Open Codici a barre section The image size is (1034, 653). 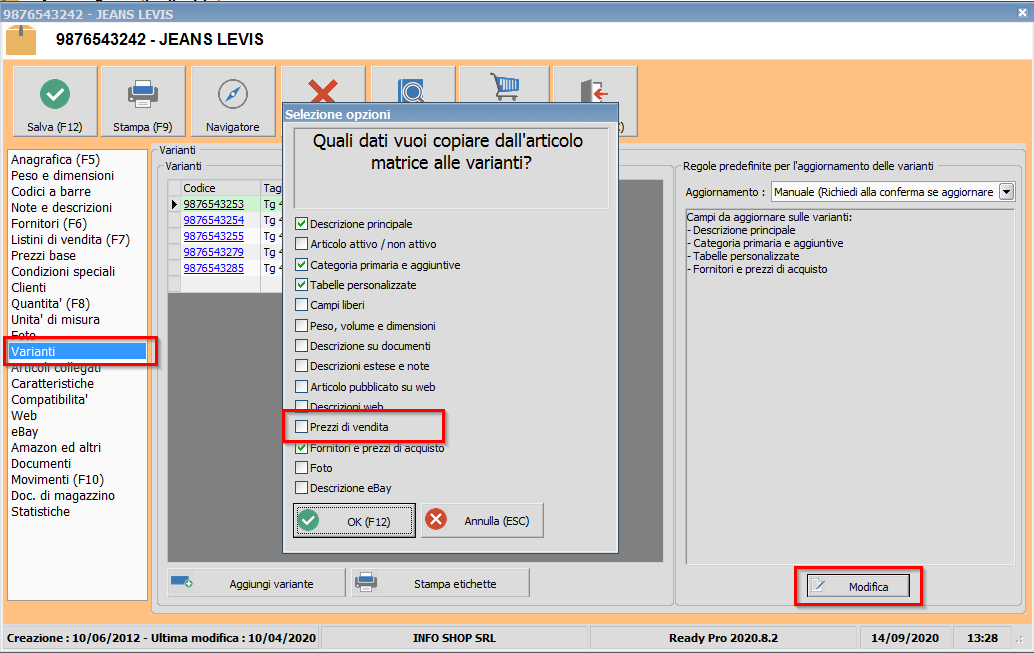51,191
